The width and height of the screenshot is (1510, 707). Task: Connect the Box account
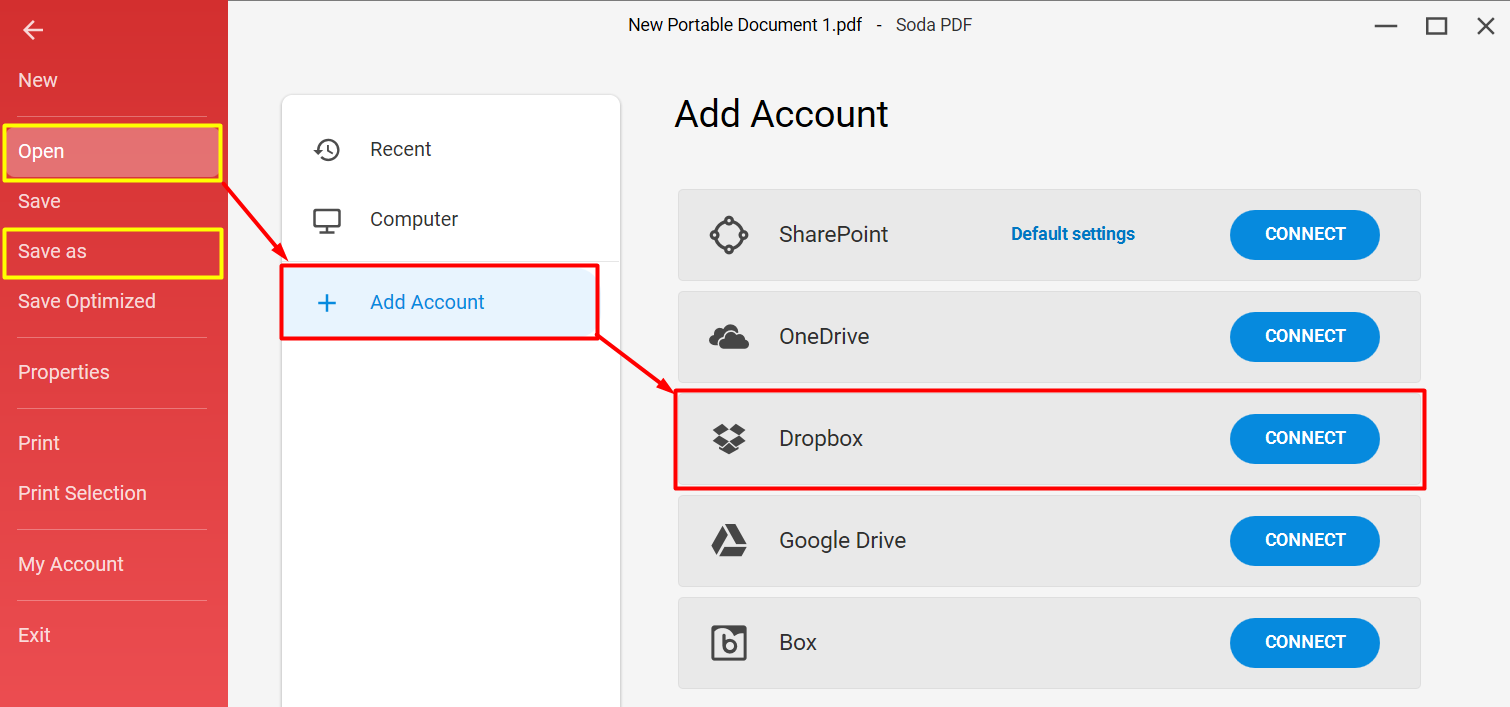[x=1305, y=643]
